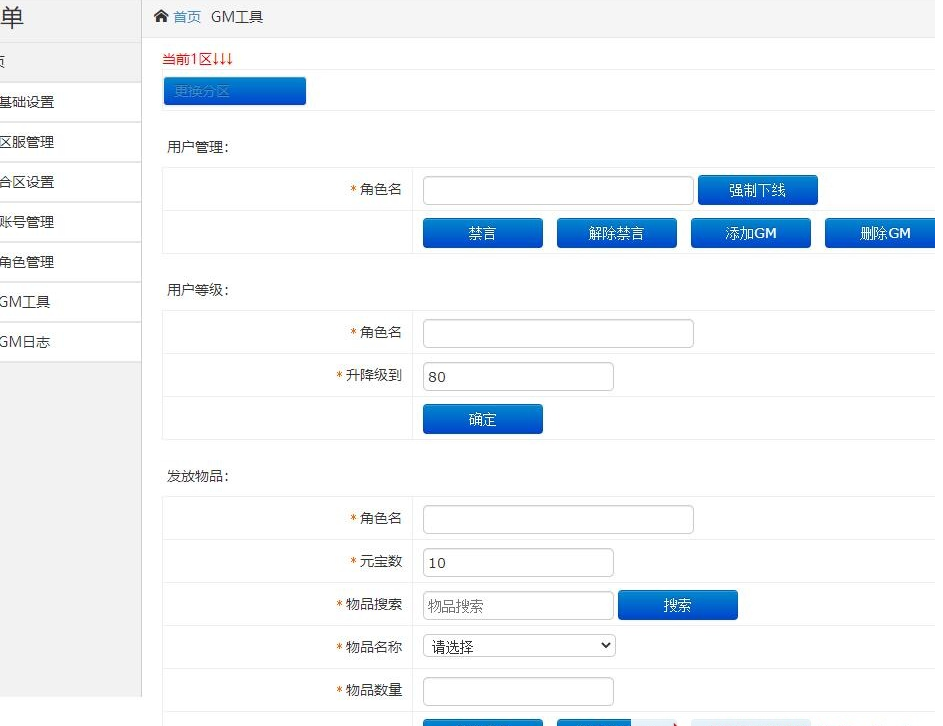Focus the 角色名 field under 用户管理
Screen dimensions: 943x726
click(558, 190)
